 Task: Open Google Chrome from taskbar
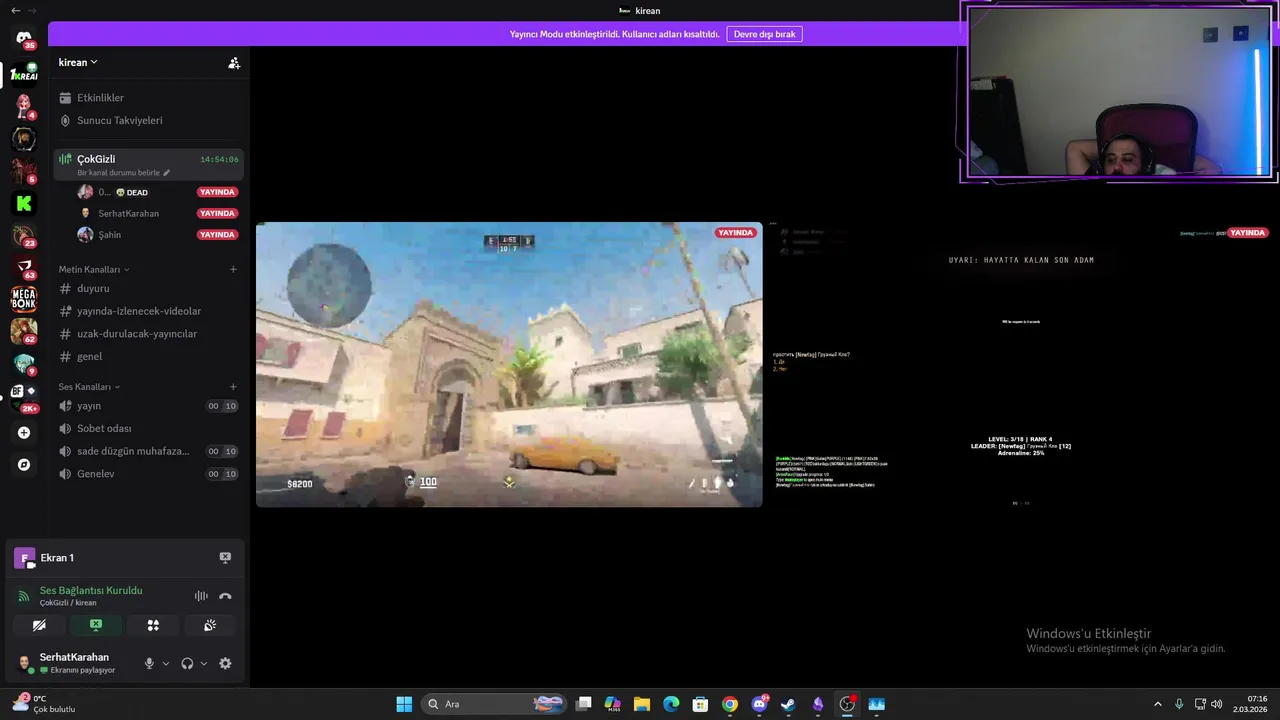tap(730, 704)
